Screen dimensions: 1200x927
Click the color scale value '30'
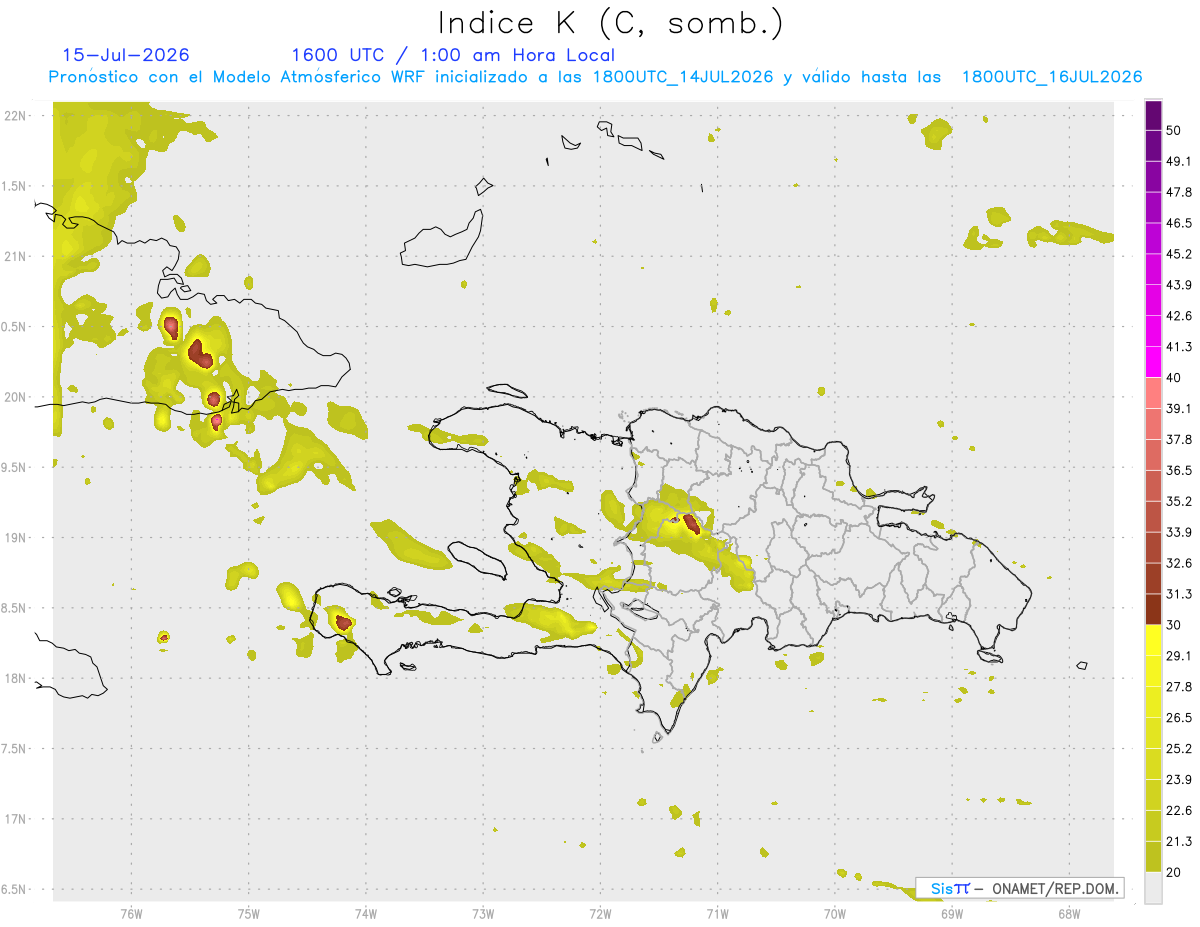click(x=1175, y=625)
